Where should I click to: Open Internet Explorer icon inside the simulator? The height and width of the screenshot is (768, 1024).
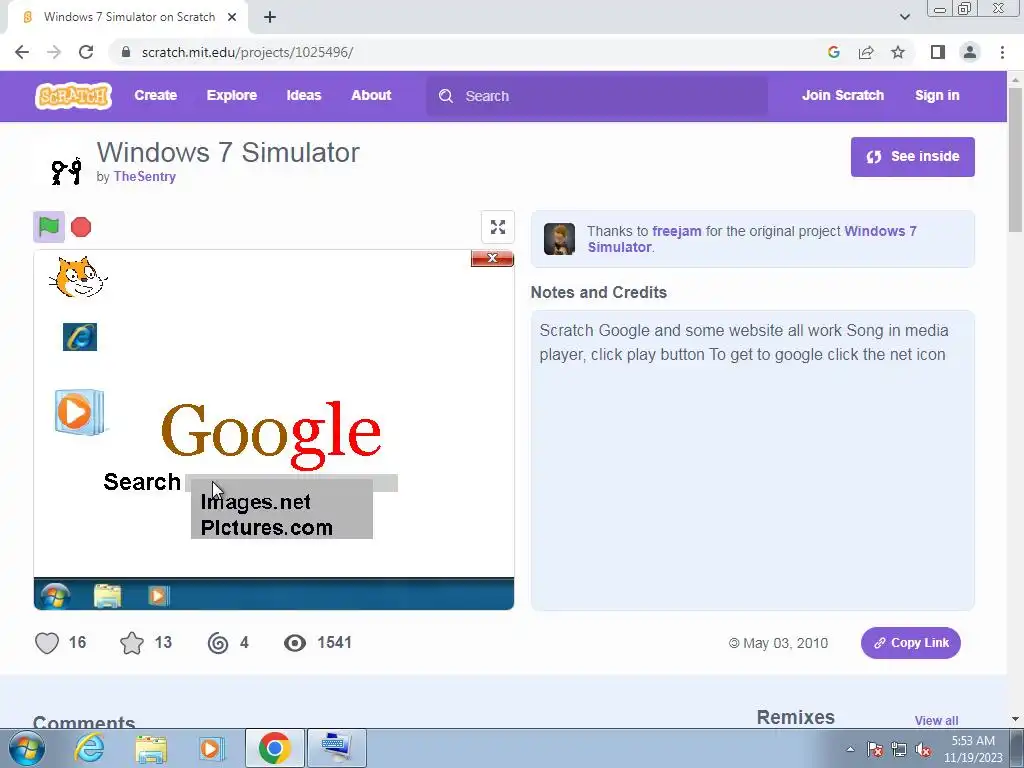click(x=80, y=337)
